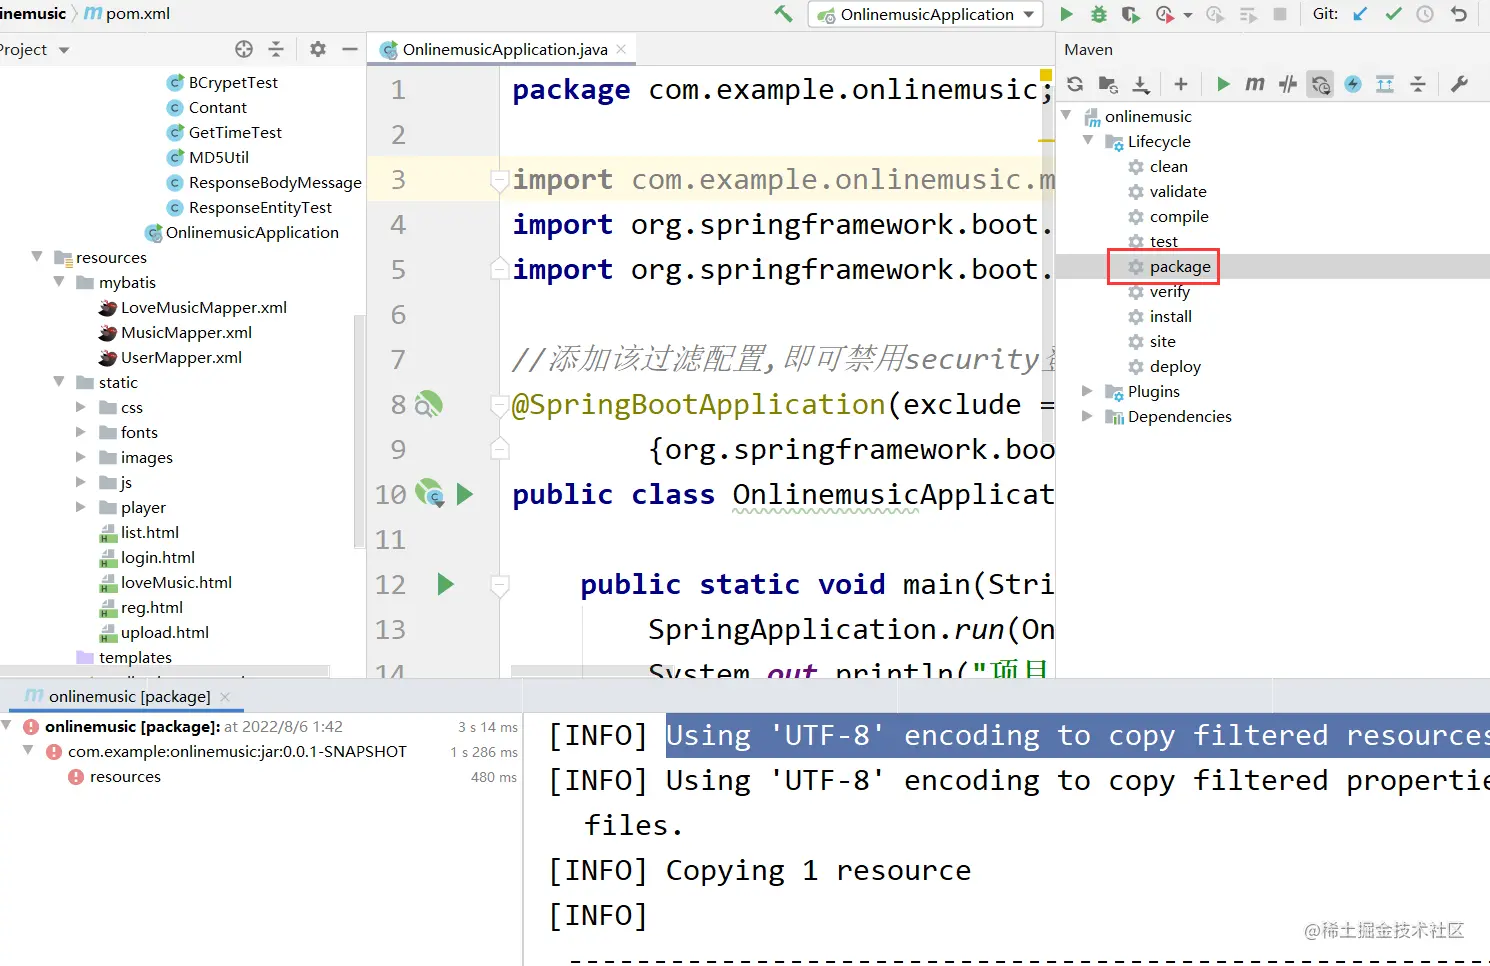Run with coverage shield icon
1490x966 pixels.
pyautogui.click(x=1130, y=14)
